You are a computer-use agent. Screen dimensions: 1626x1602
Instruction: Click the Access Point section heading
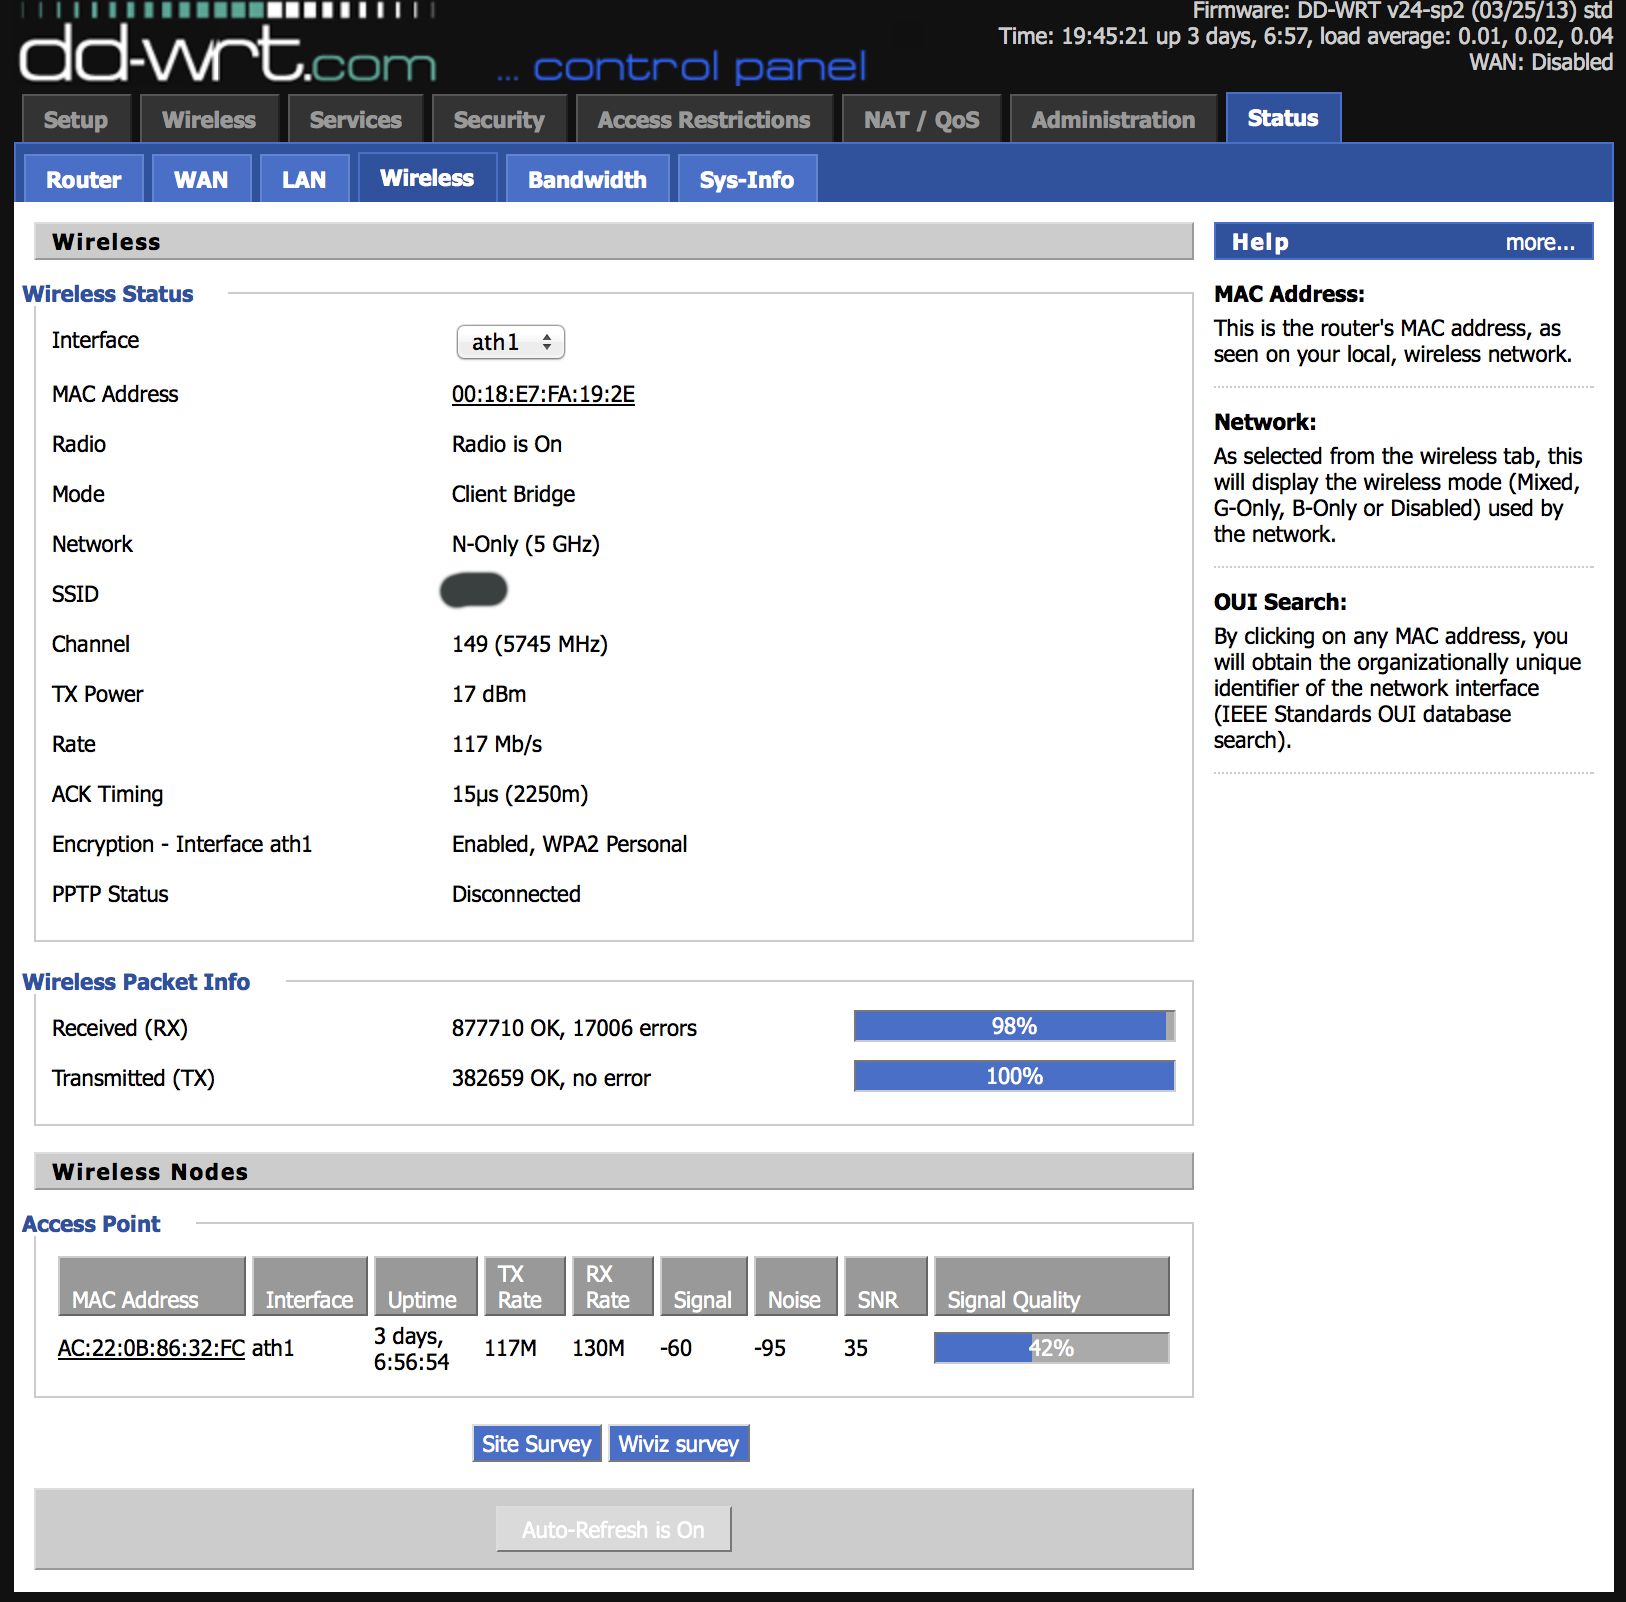[x=91, y=1224]
